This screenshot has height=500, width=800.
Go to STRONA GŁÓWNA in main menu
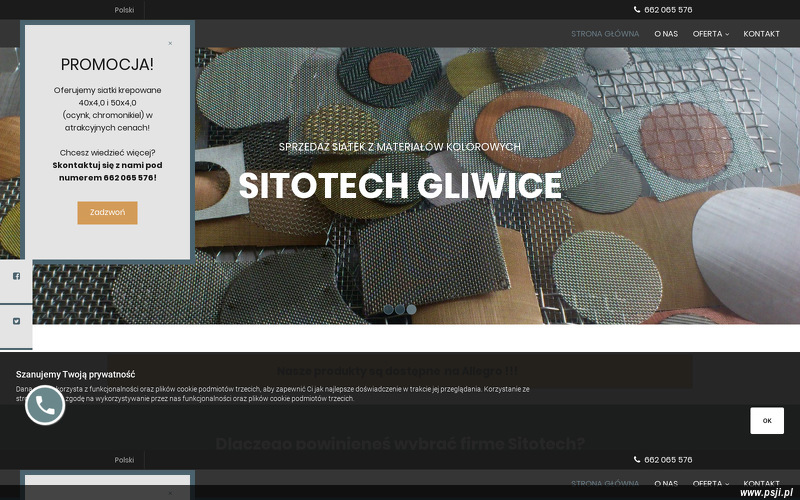[605, 34]
